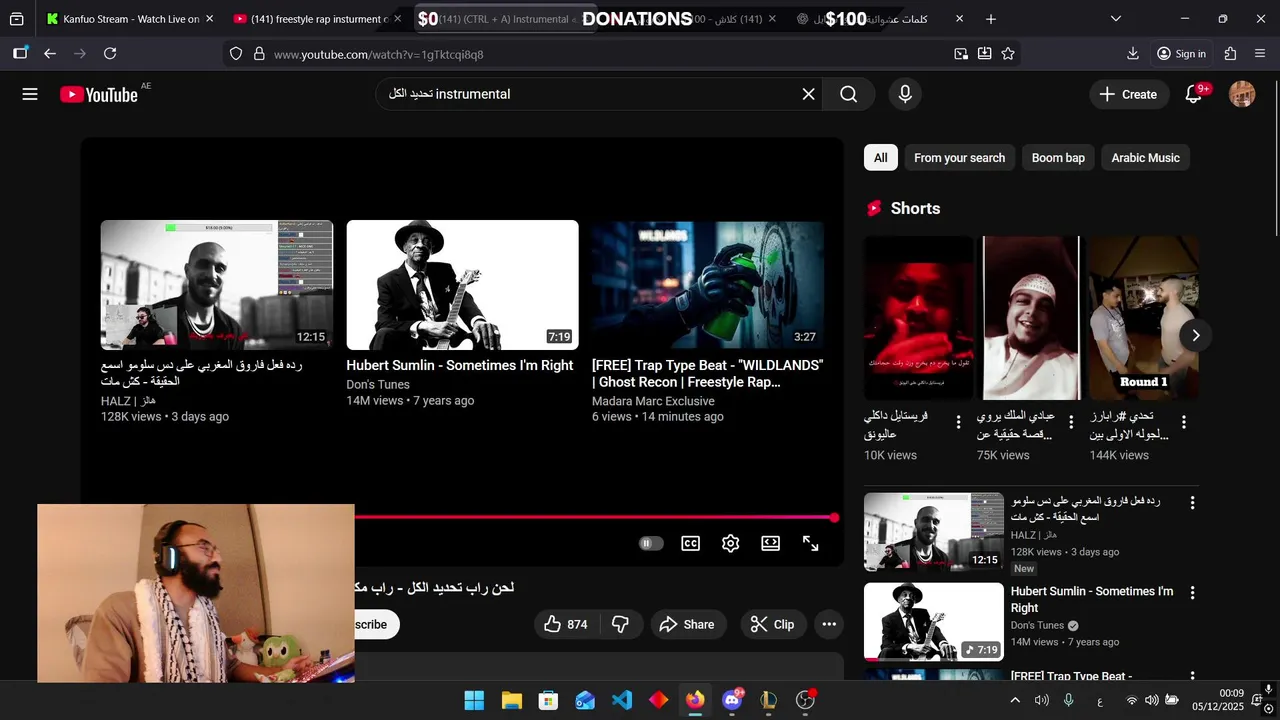Go back in browser
The image size is (1280, 720).
(x=50, y=54)
